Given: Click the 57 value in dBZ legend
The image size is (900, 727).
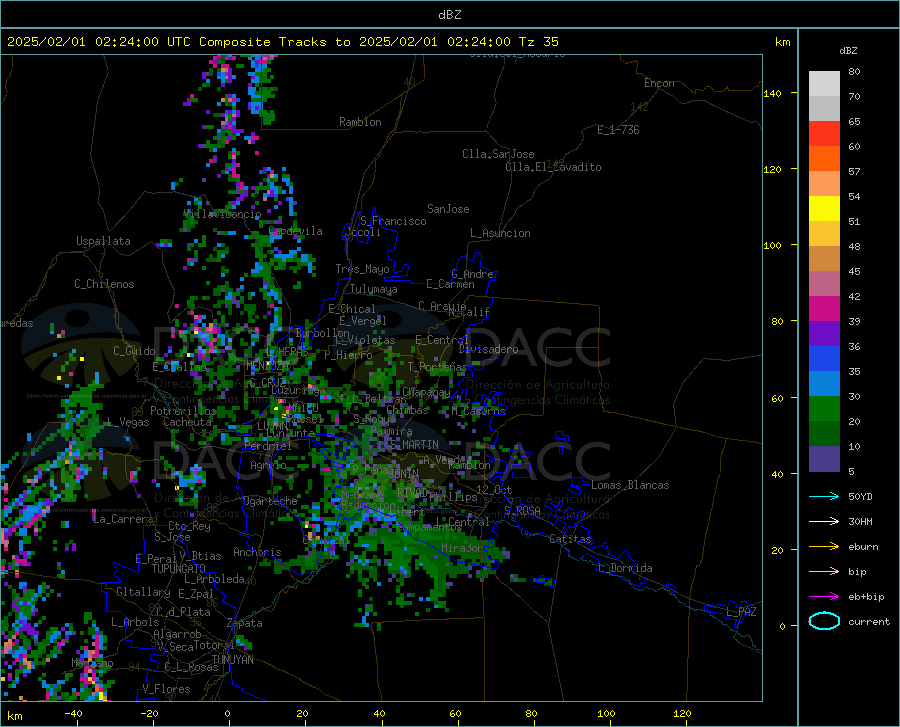Looking at the screenshot, I should [854, 172].
